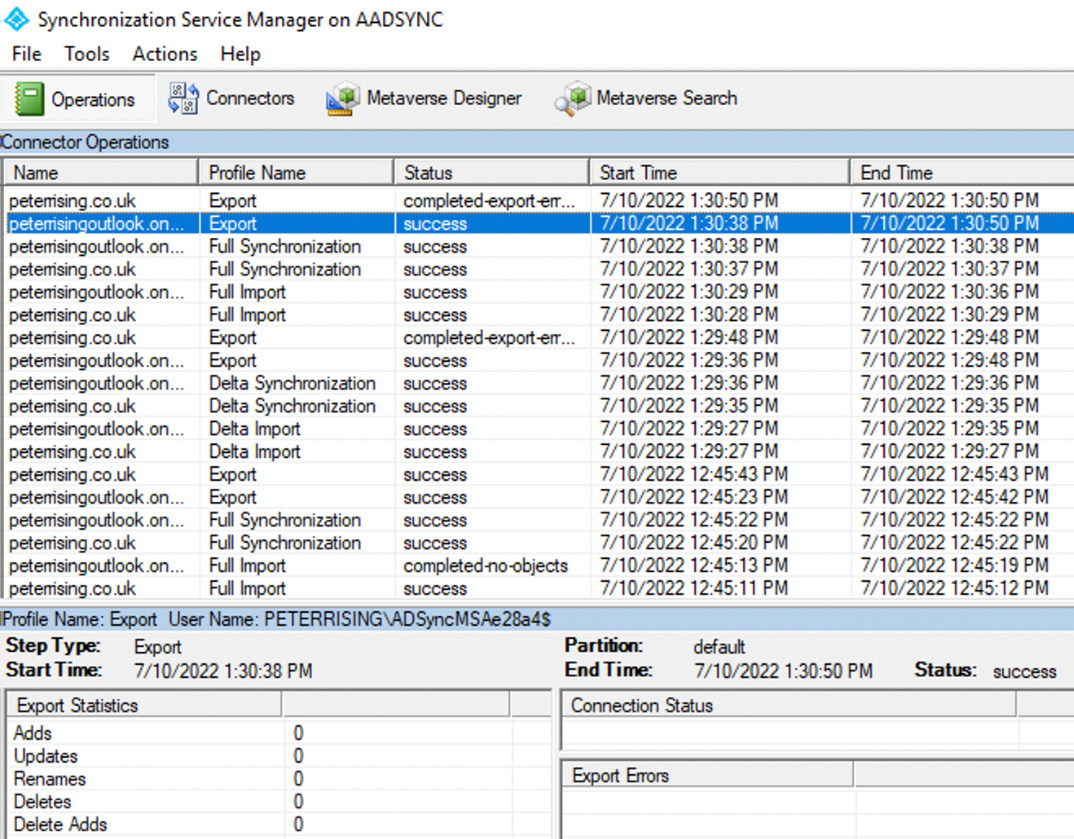
Task: Click the details Status value success
Action: [x=1025, y=671]
